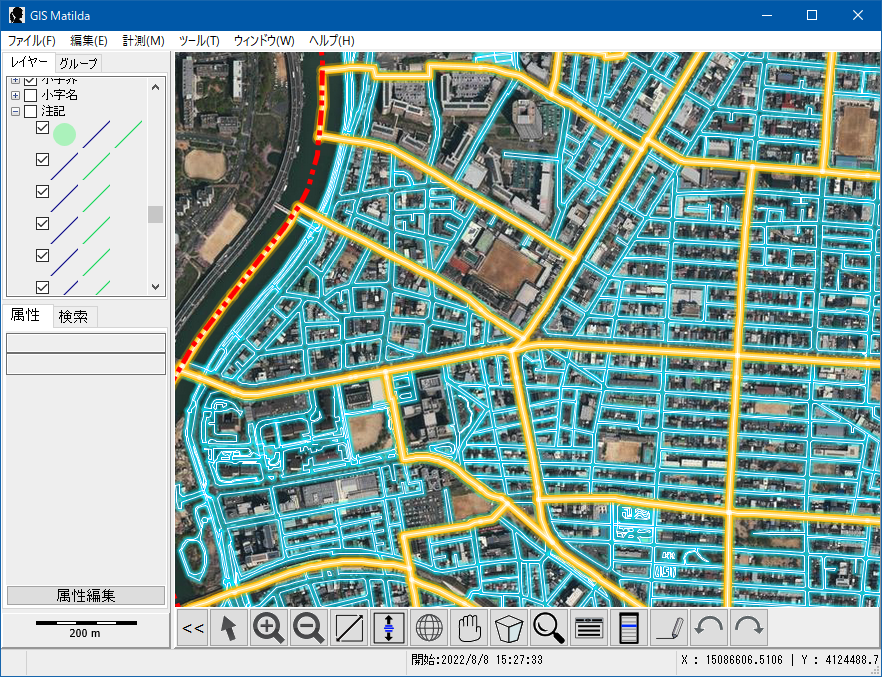This screenshot has height=677, width=882.
Task: Click the layer list scrollbar thumb
Action: coord(155,214)
